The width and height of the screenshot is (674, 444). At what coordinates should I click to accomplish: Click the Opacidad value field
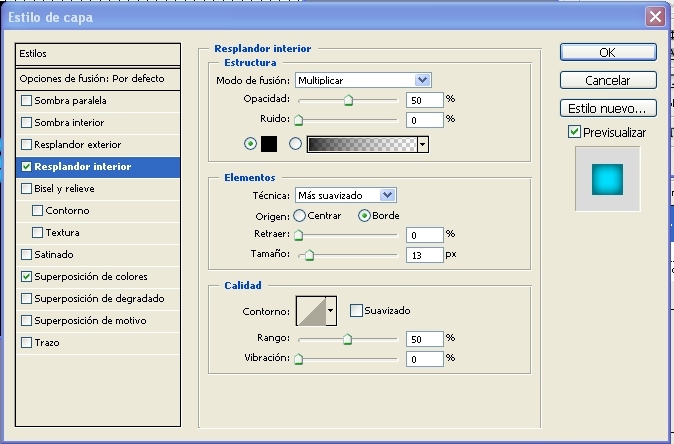click(x=425, y=100)
